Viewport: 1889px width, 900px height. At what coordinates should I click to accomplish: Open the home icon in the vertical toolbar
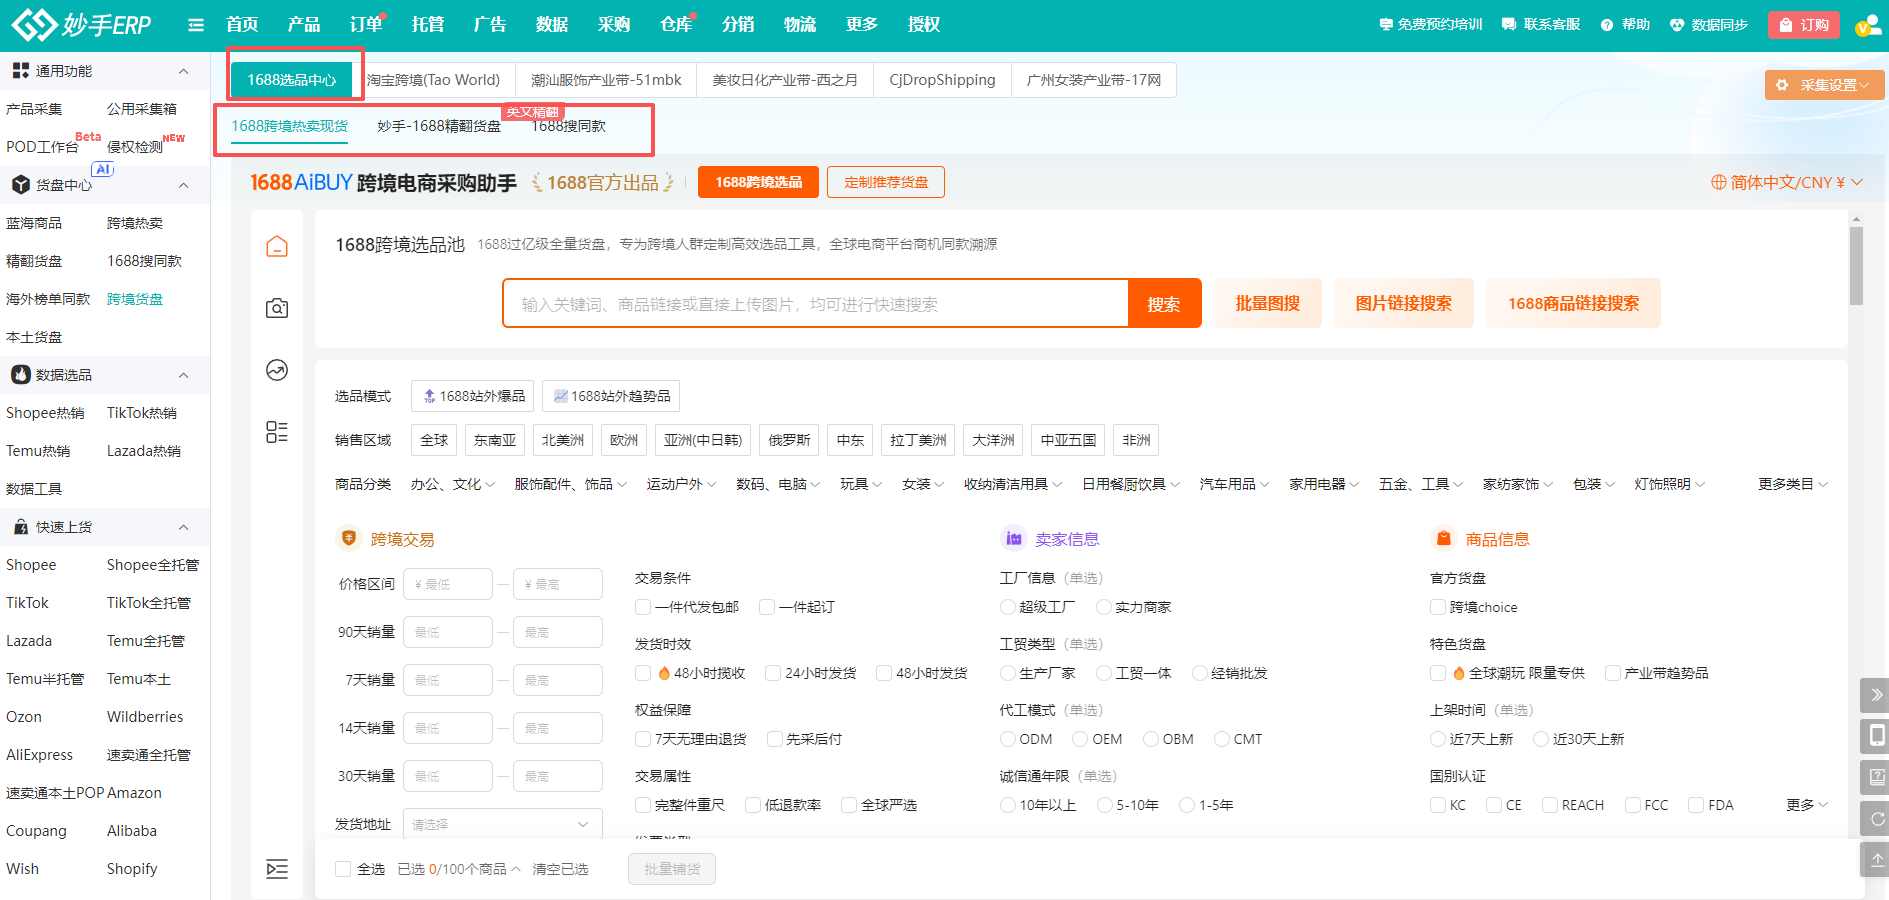click(x=277, y=247)
